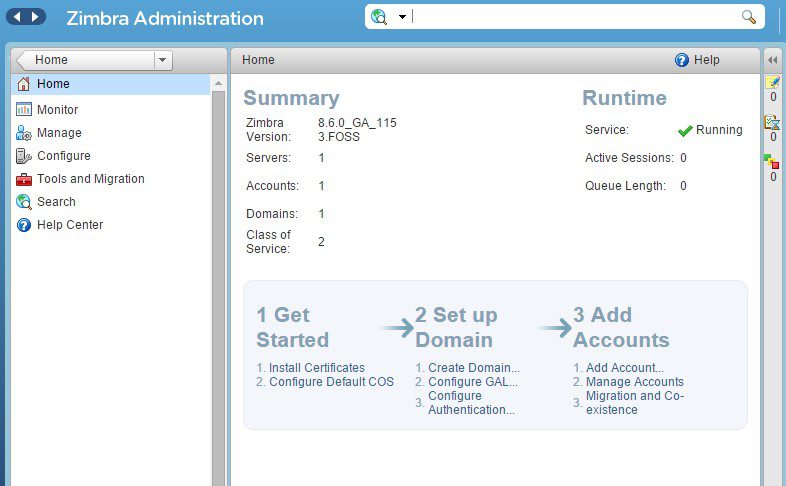This screenshot has height=486, width=786.
Task: Click the Queue Length label
Action: coord(626,186)
